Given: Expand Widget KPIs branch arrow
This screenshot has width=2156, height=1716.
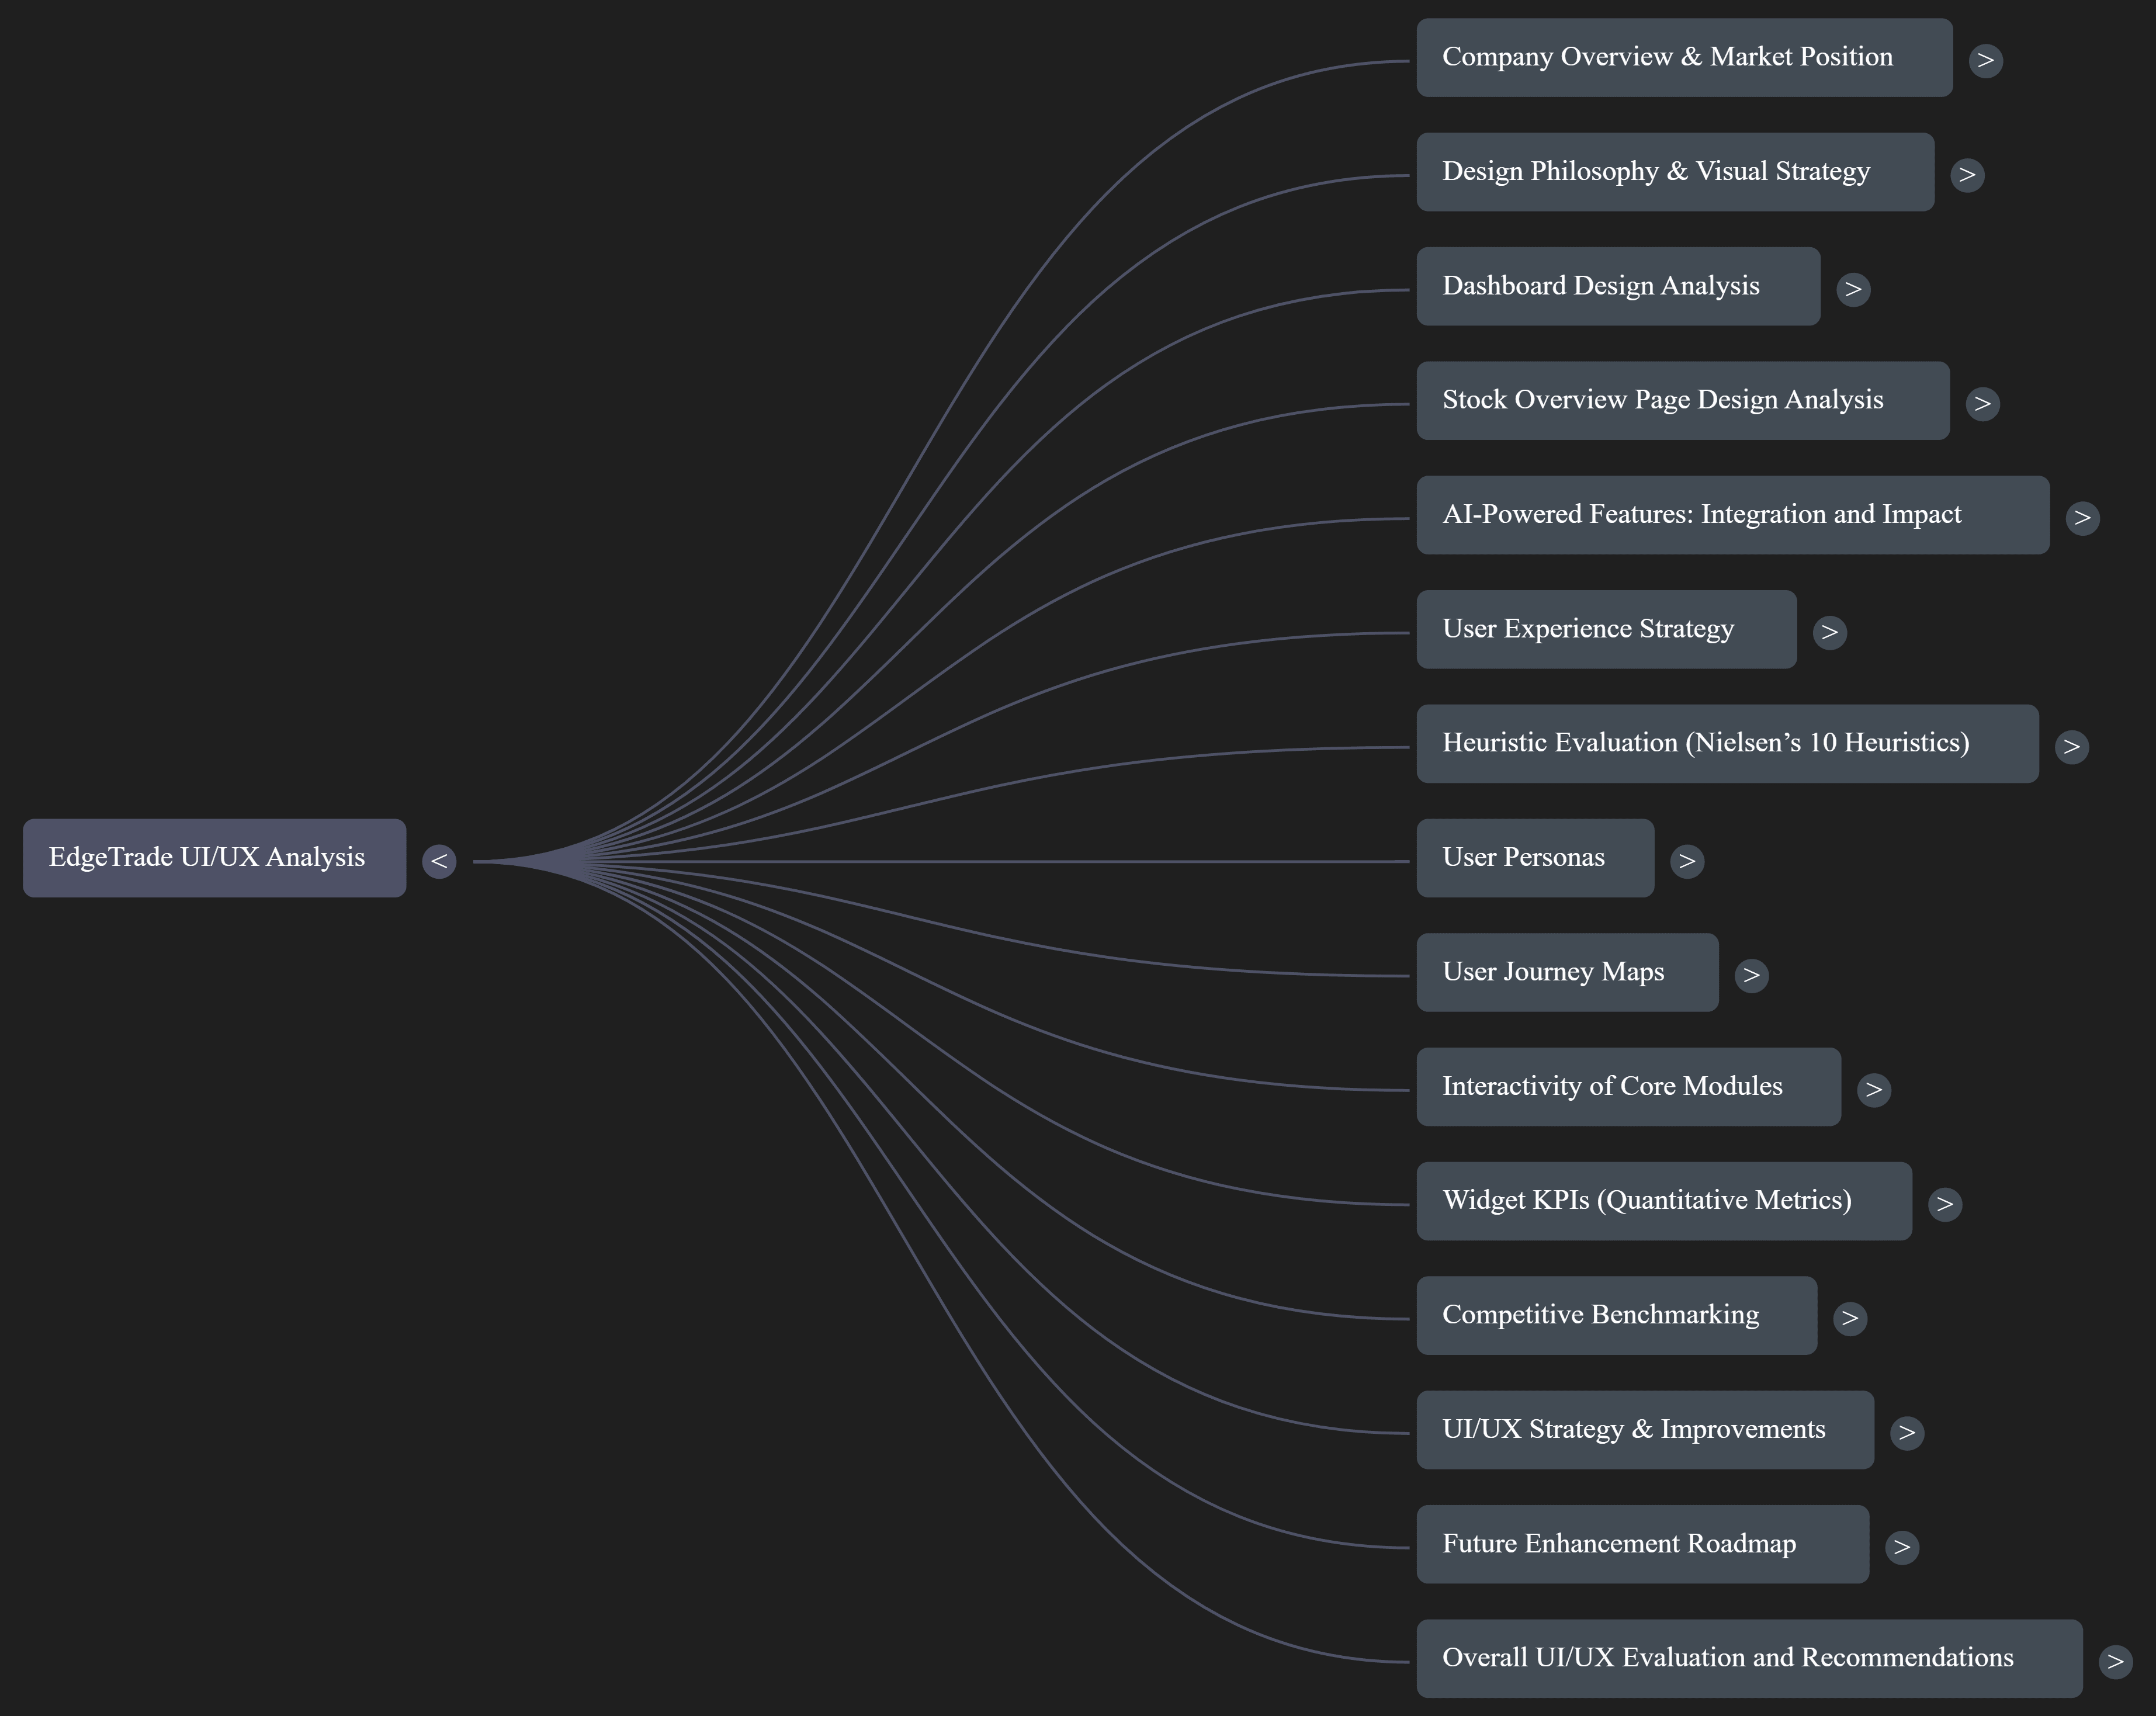Looking at the screenshot, I should point(1944,1204).
